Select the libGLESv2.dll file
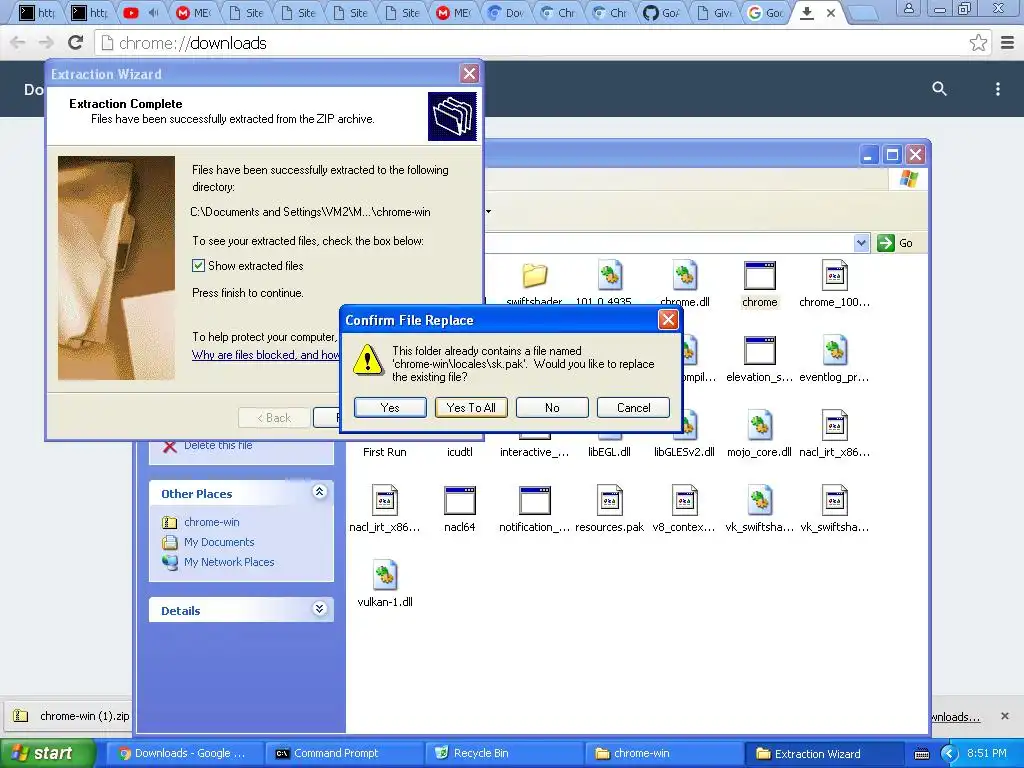 tap(684, 452)
